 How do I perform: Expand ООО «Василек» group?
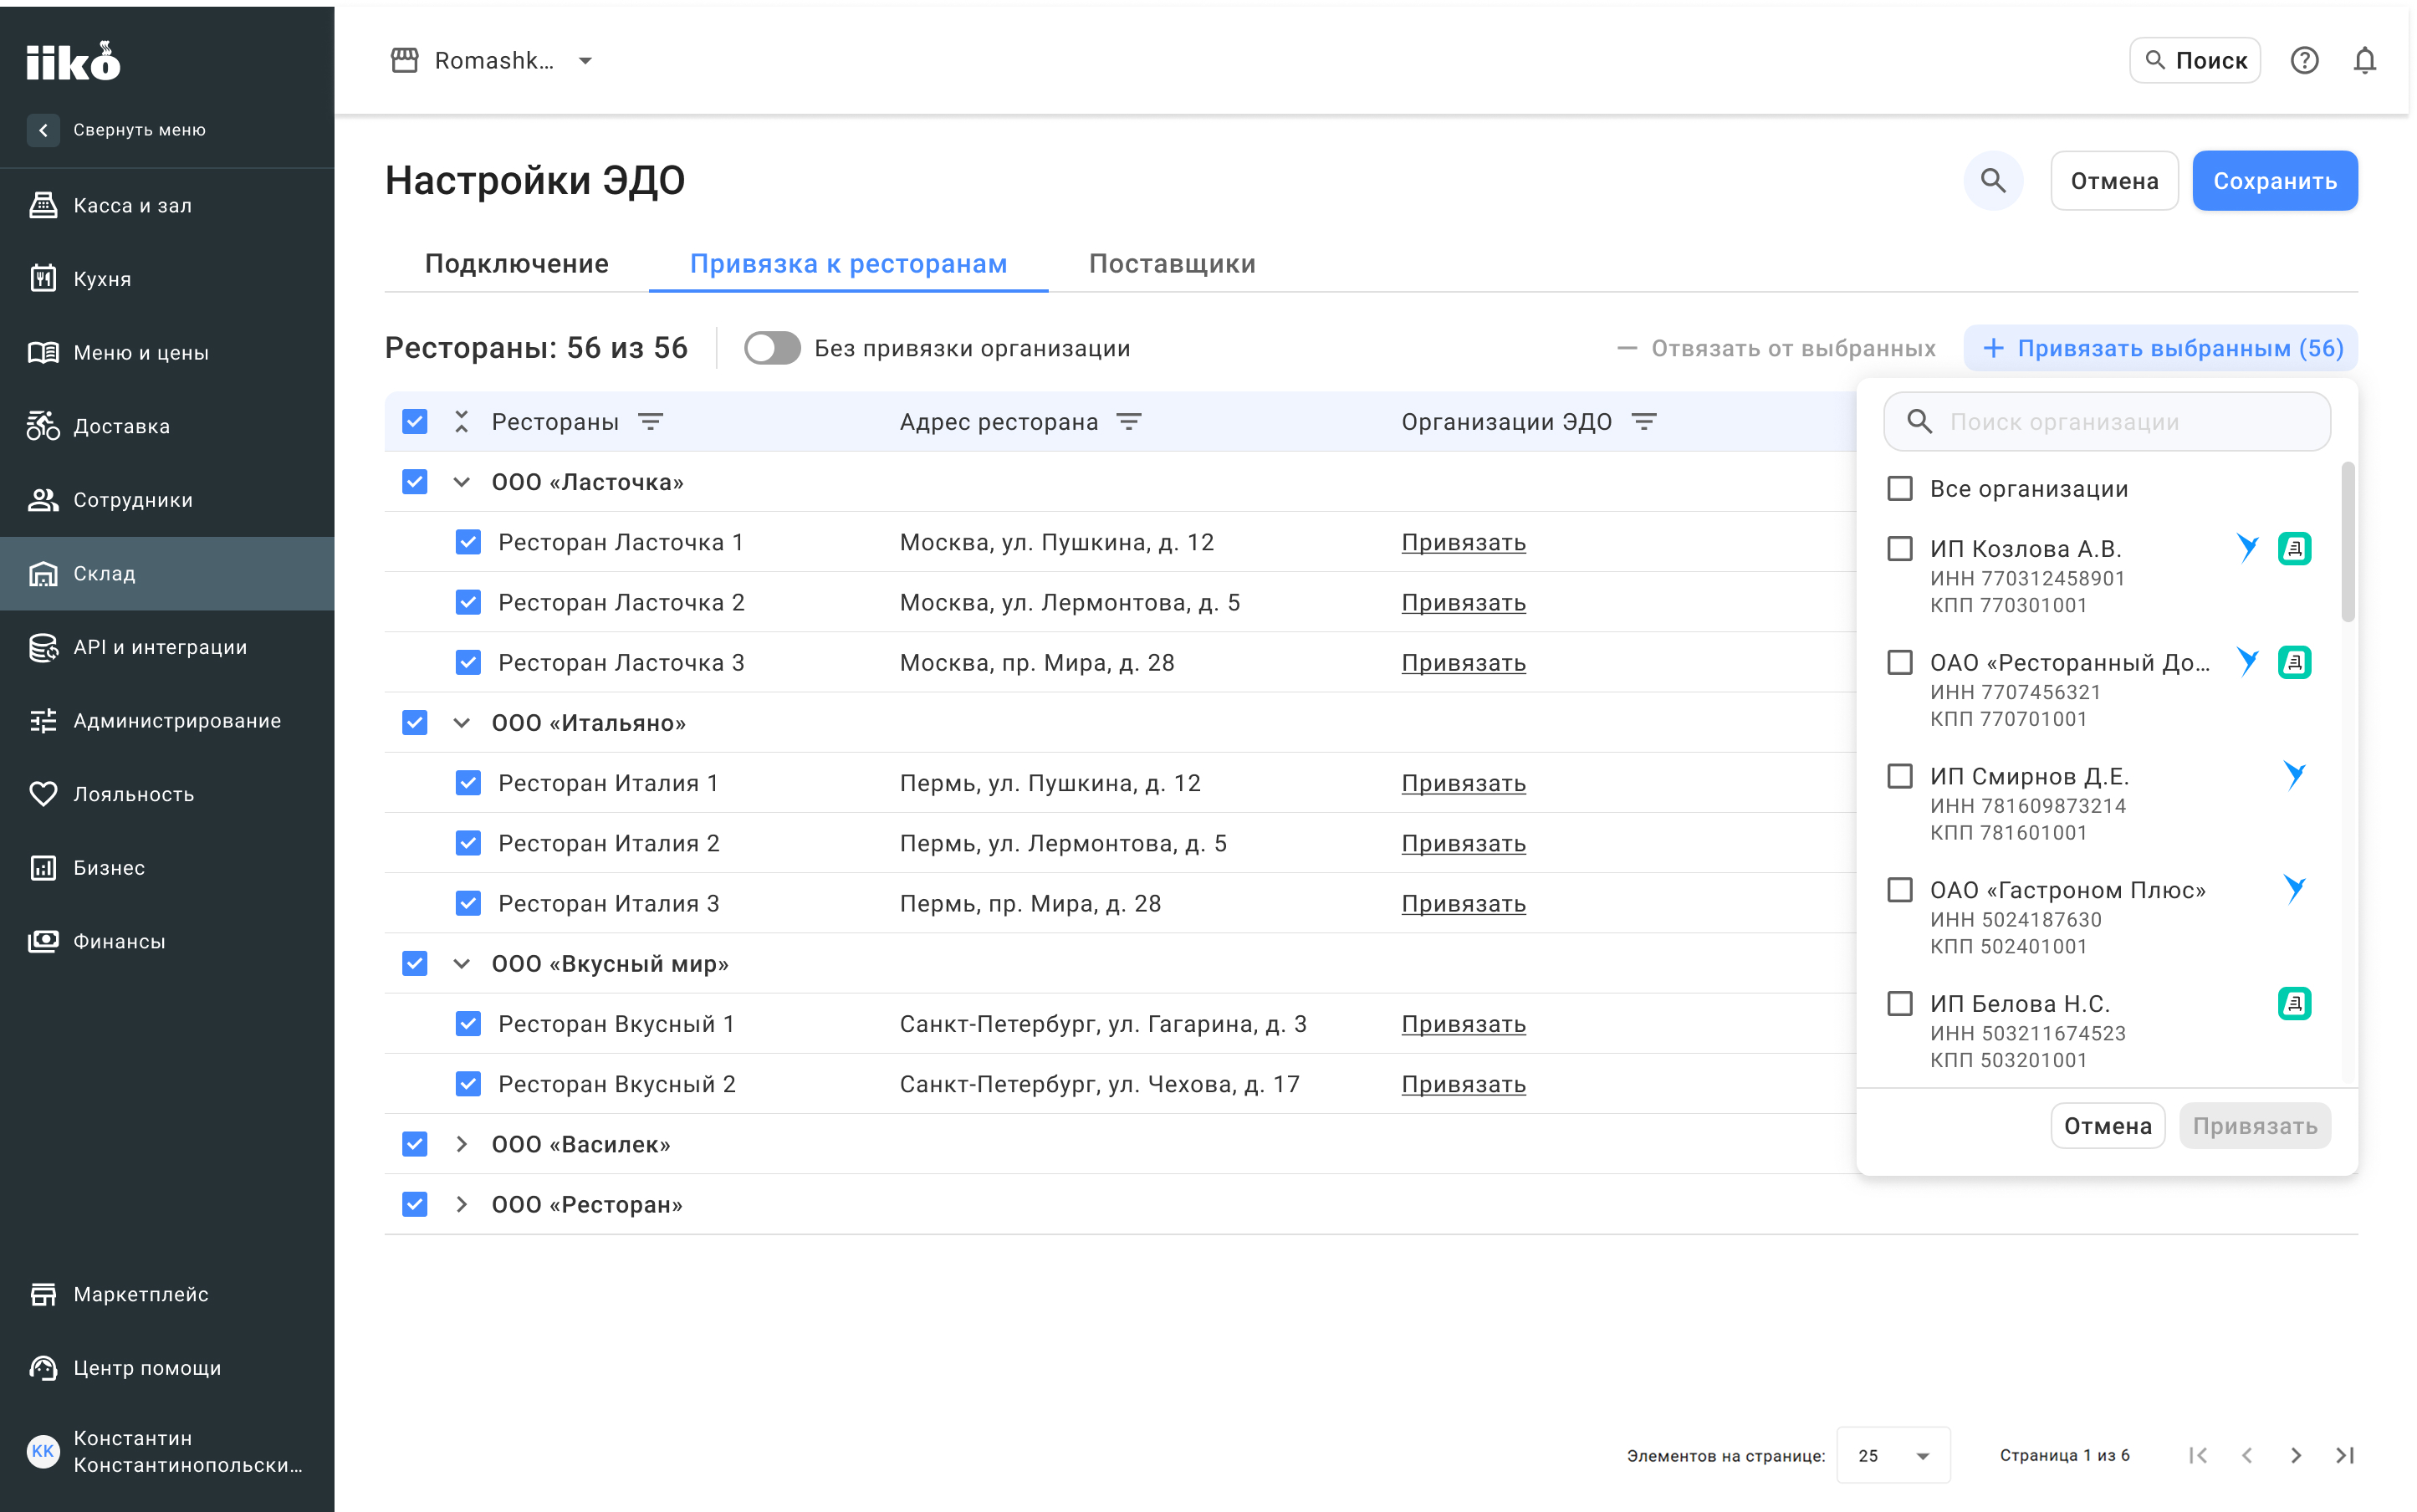461,1144
